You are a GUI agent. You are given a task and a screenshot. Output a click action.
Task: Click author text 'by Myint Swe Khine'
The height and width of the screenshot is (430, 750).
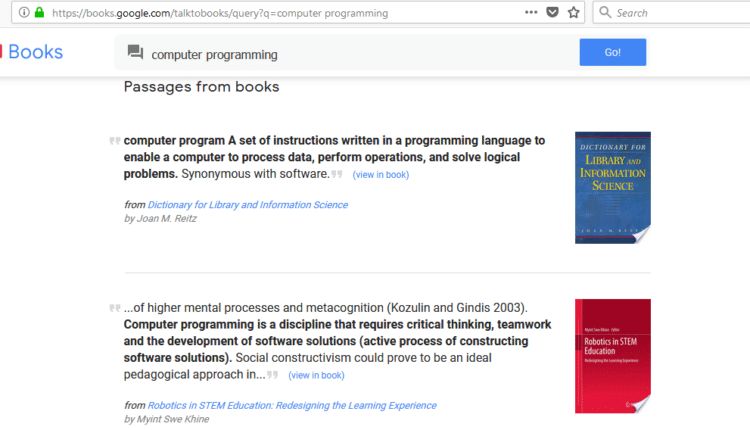point(166,419)
